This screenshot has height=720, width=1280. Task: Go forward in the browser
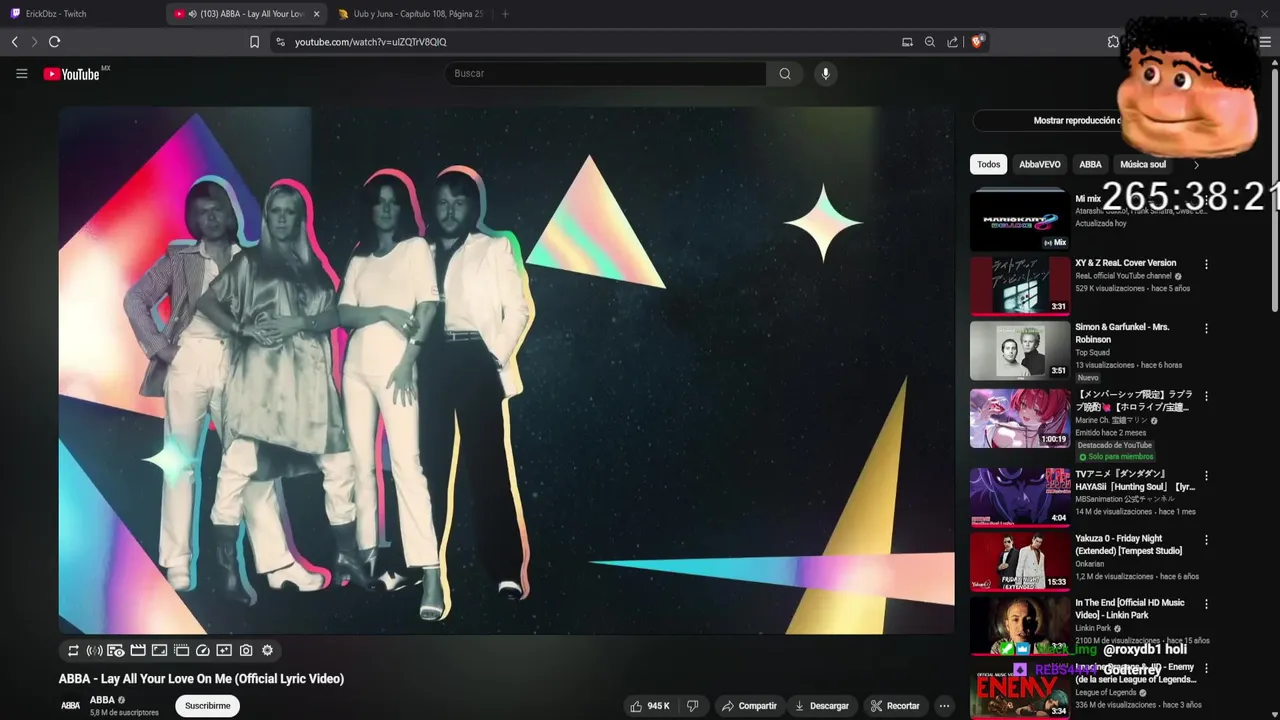point(34,42)
